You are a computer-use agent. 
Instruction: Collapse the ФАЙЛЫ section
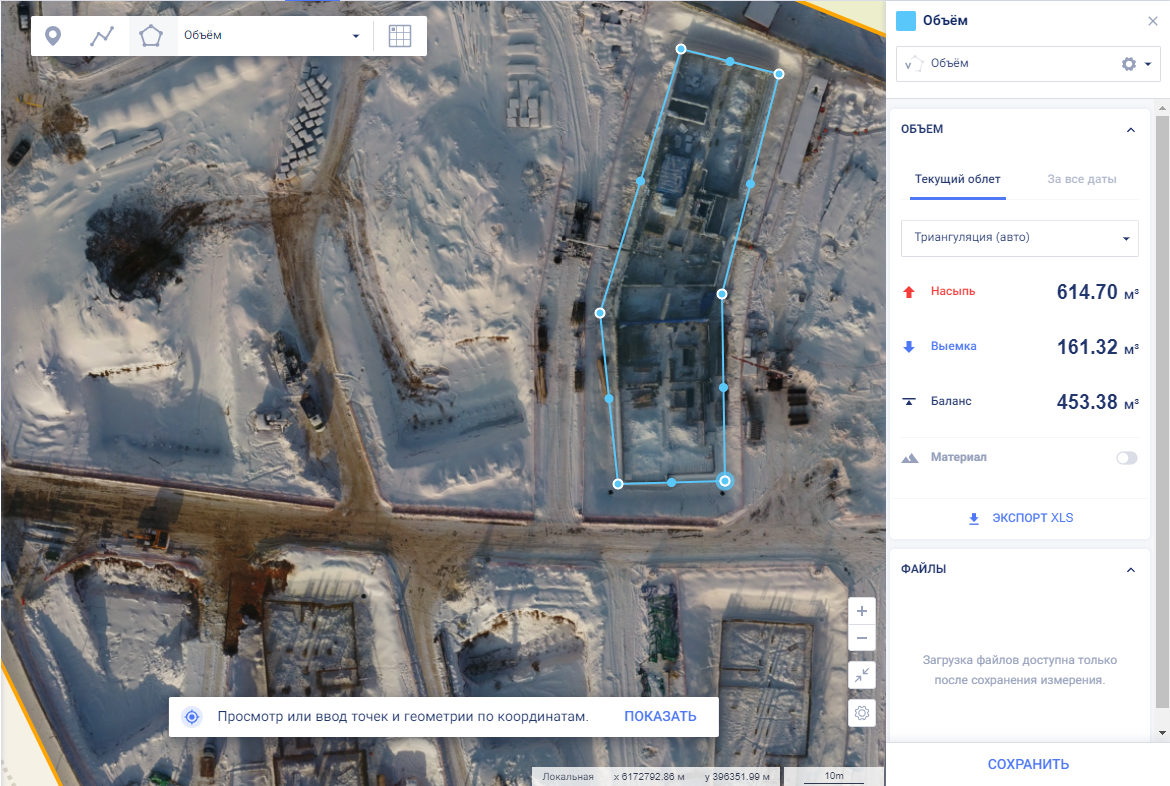tap(1130, 570)
